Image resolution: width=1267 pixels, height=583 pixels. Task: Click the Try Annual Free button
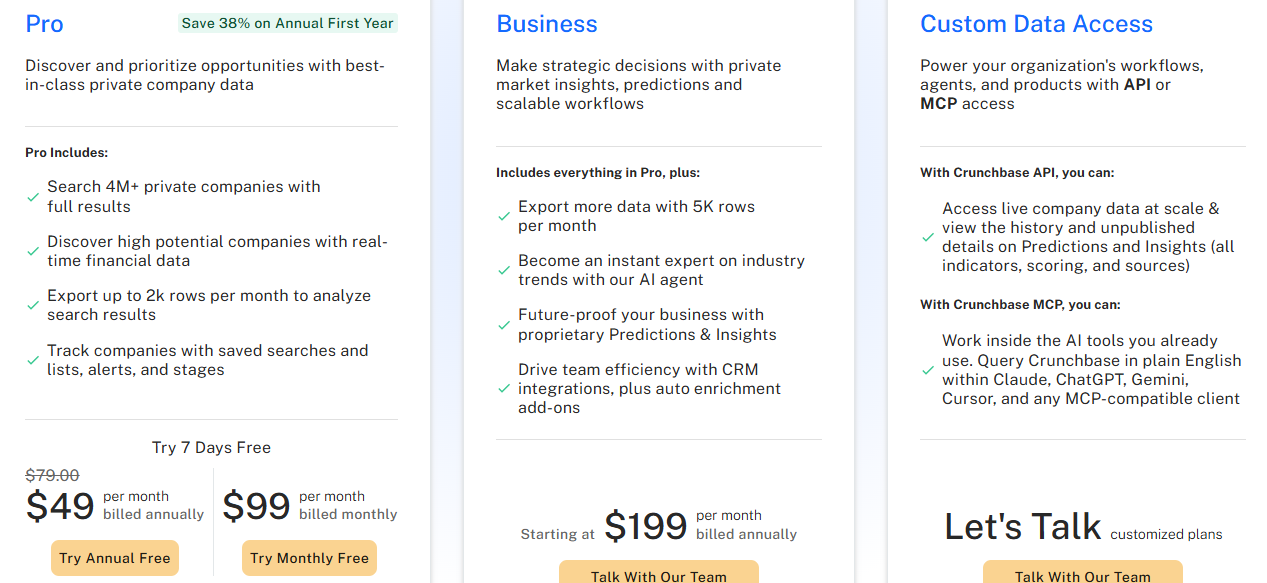[115, 558]
